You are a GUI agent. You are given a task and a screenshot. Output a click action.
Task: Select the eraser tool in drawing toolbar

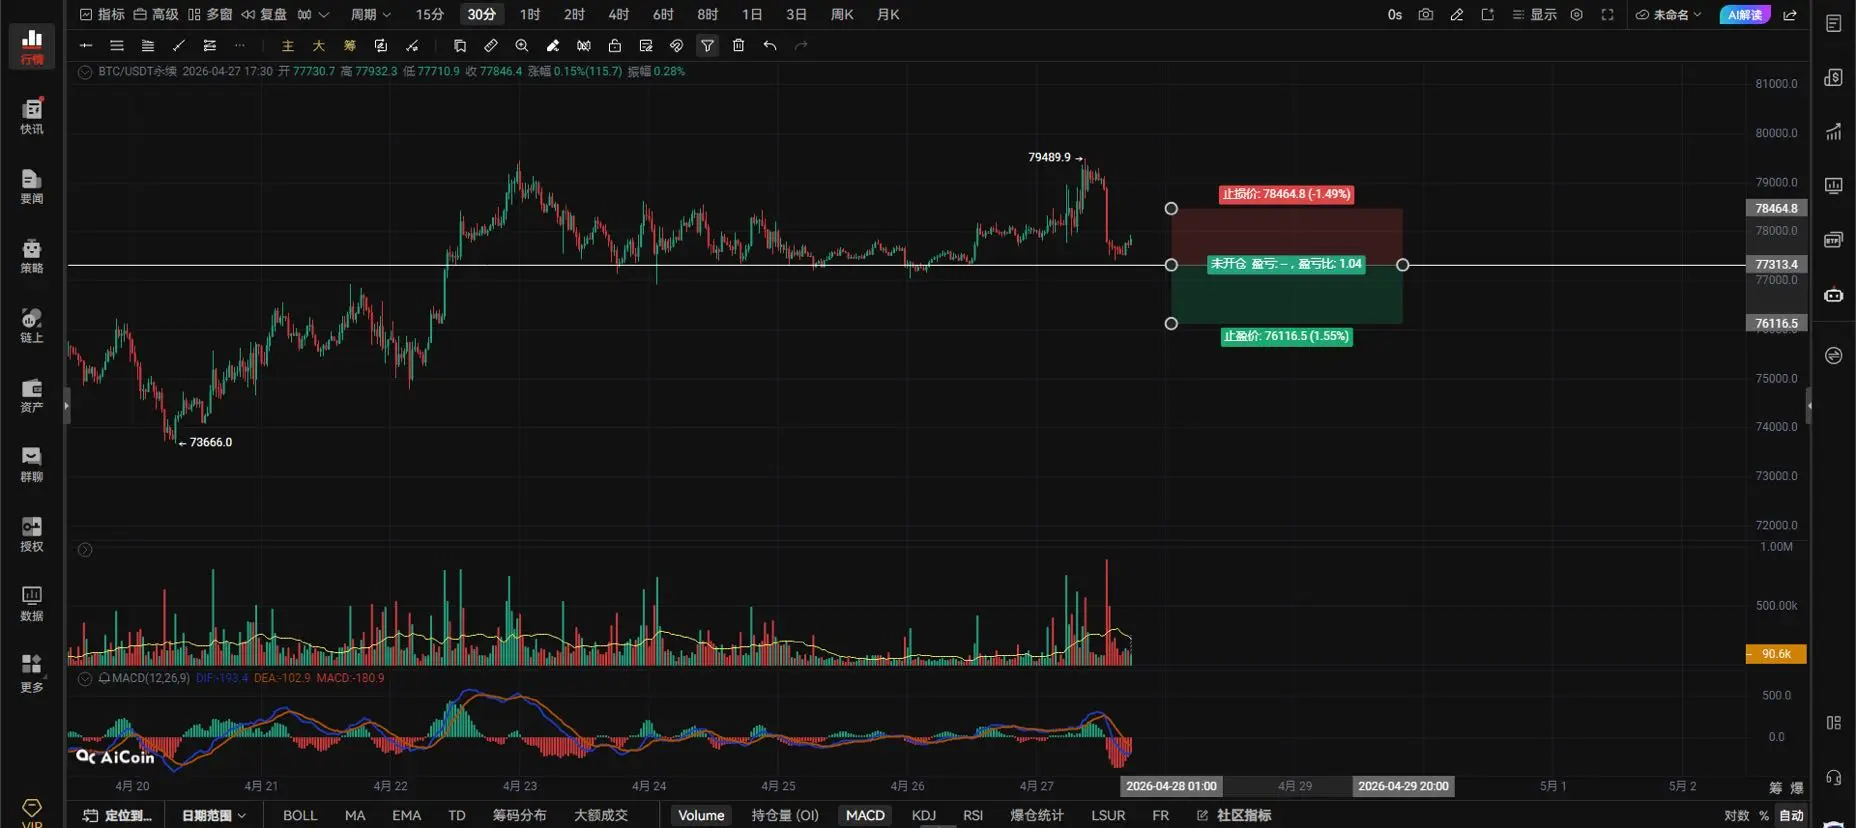553,45
